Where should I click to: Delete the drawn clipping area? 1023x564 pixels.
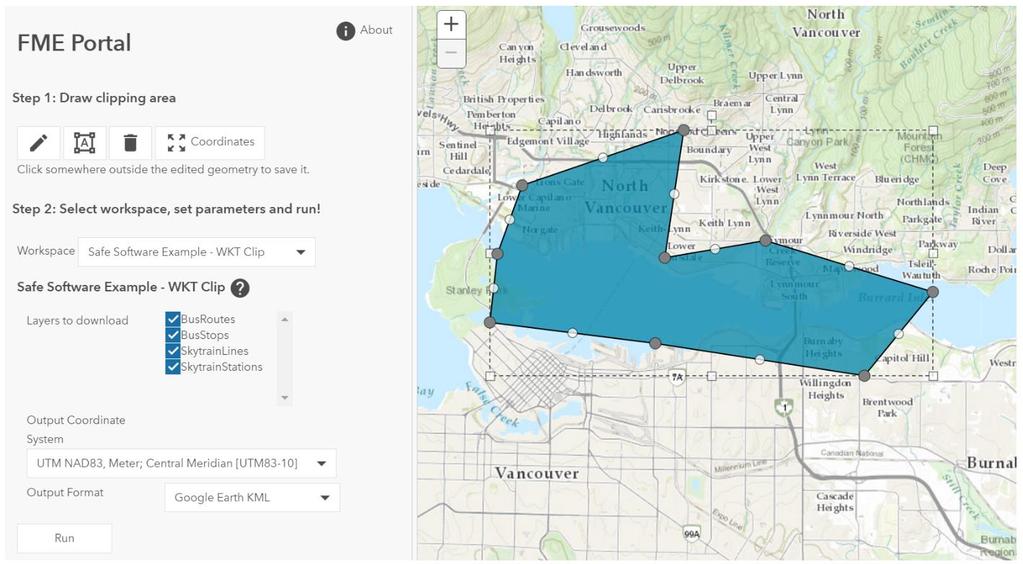[130, 142]
